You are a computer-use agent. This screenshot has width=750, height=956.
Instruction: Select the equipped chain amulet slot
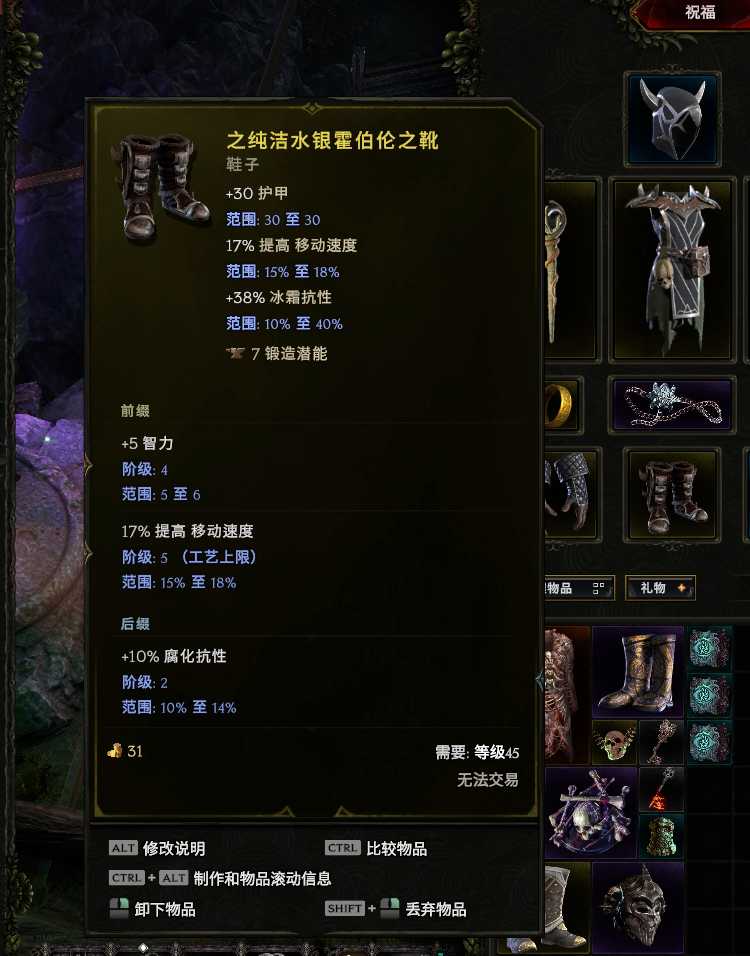[x=673, y=405]
